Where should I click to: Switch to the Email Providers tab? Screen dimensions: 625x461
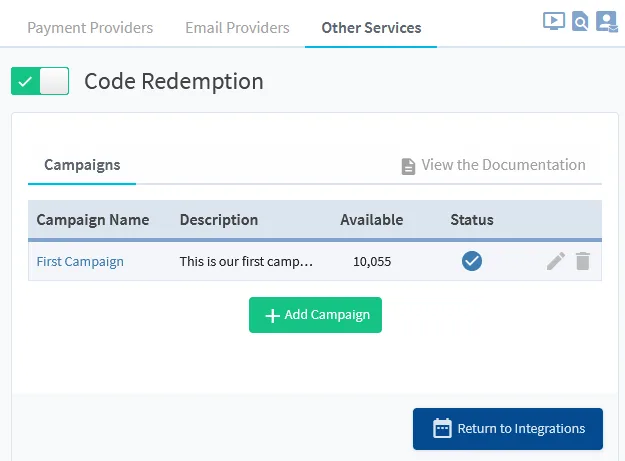(x=237, y=28)
